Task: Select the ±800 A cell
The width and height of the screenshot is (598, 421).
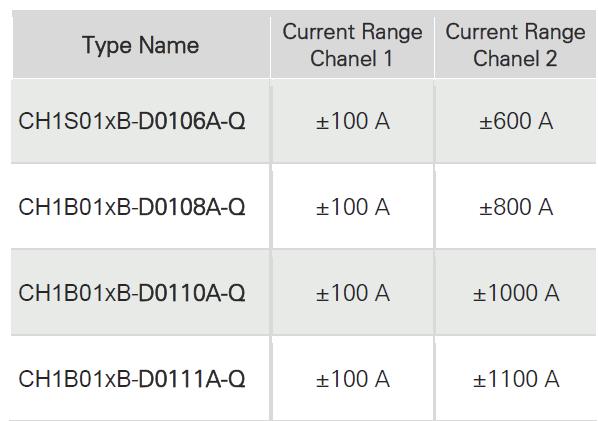Action: tap(516, 207)
